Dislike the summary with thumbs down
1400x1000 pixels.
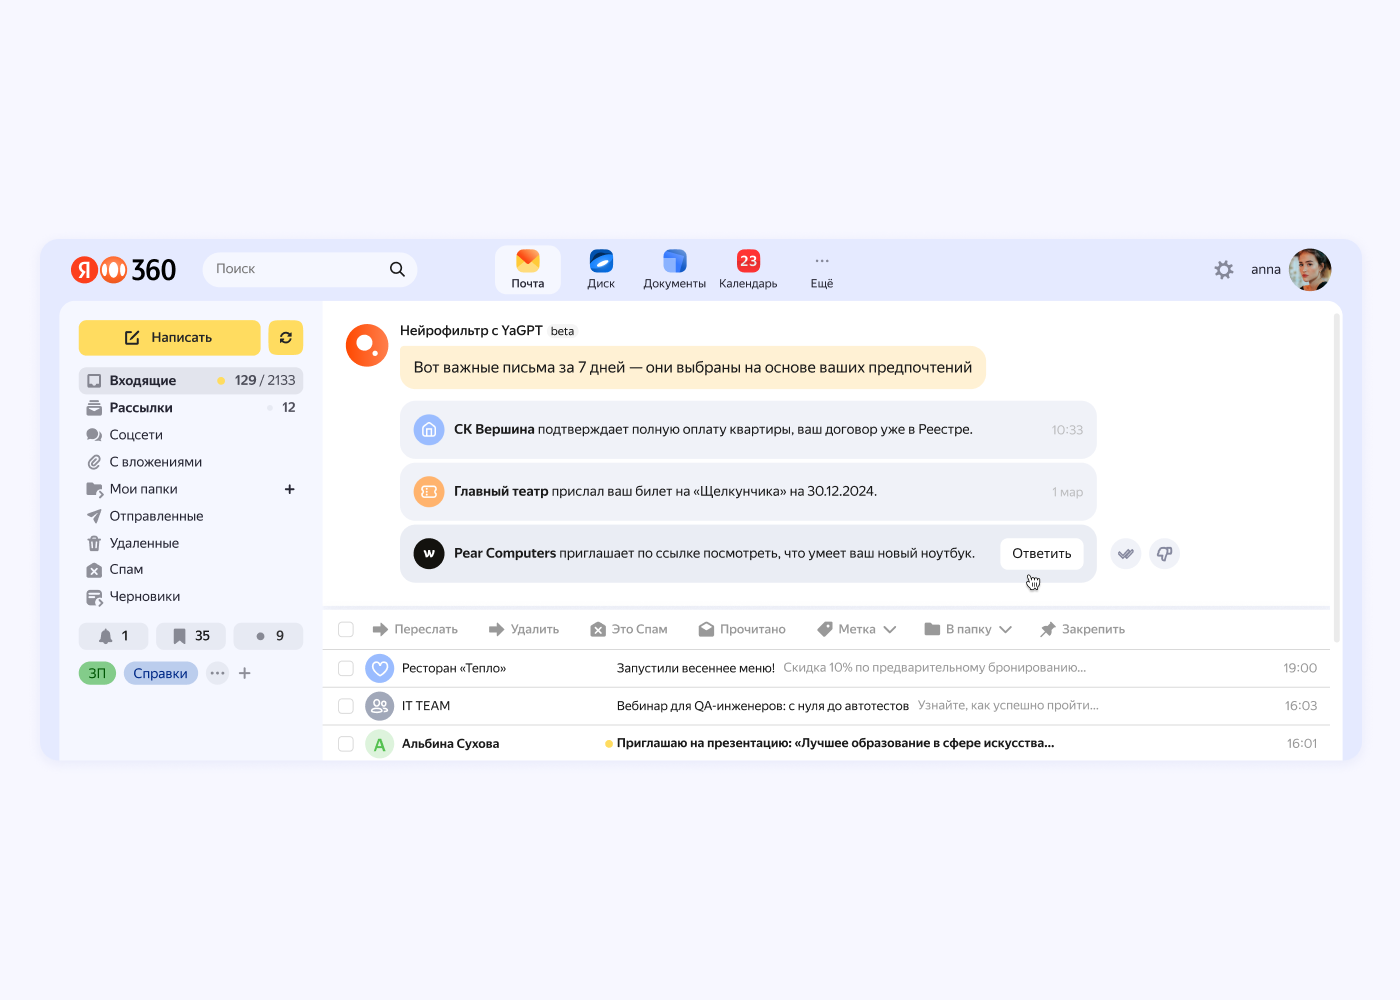(1165, 553)
